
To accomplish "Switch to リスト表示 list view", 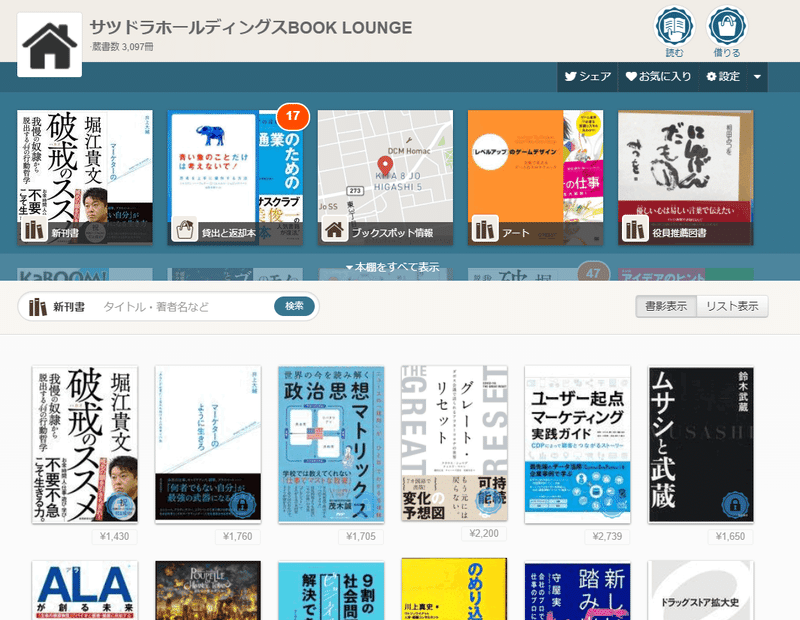I will 732,306.
